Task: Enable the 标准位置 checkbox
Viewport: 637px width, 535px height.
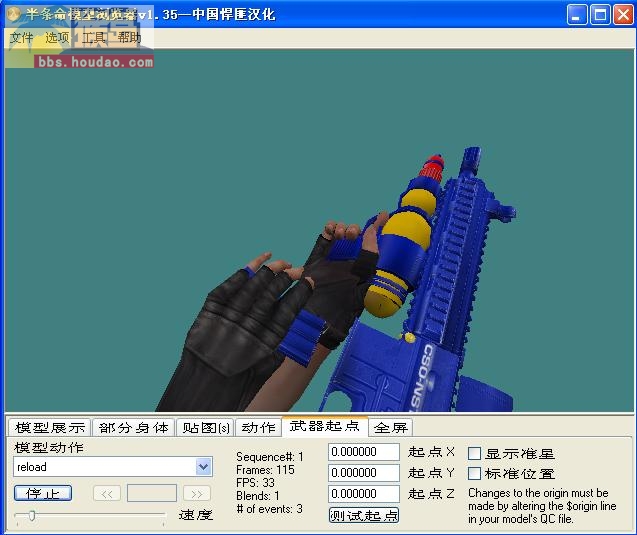Action: [x=474, y=473]
